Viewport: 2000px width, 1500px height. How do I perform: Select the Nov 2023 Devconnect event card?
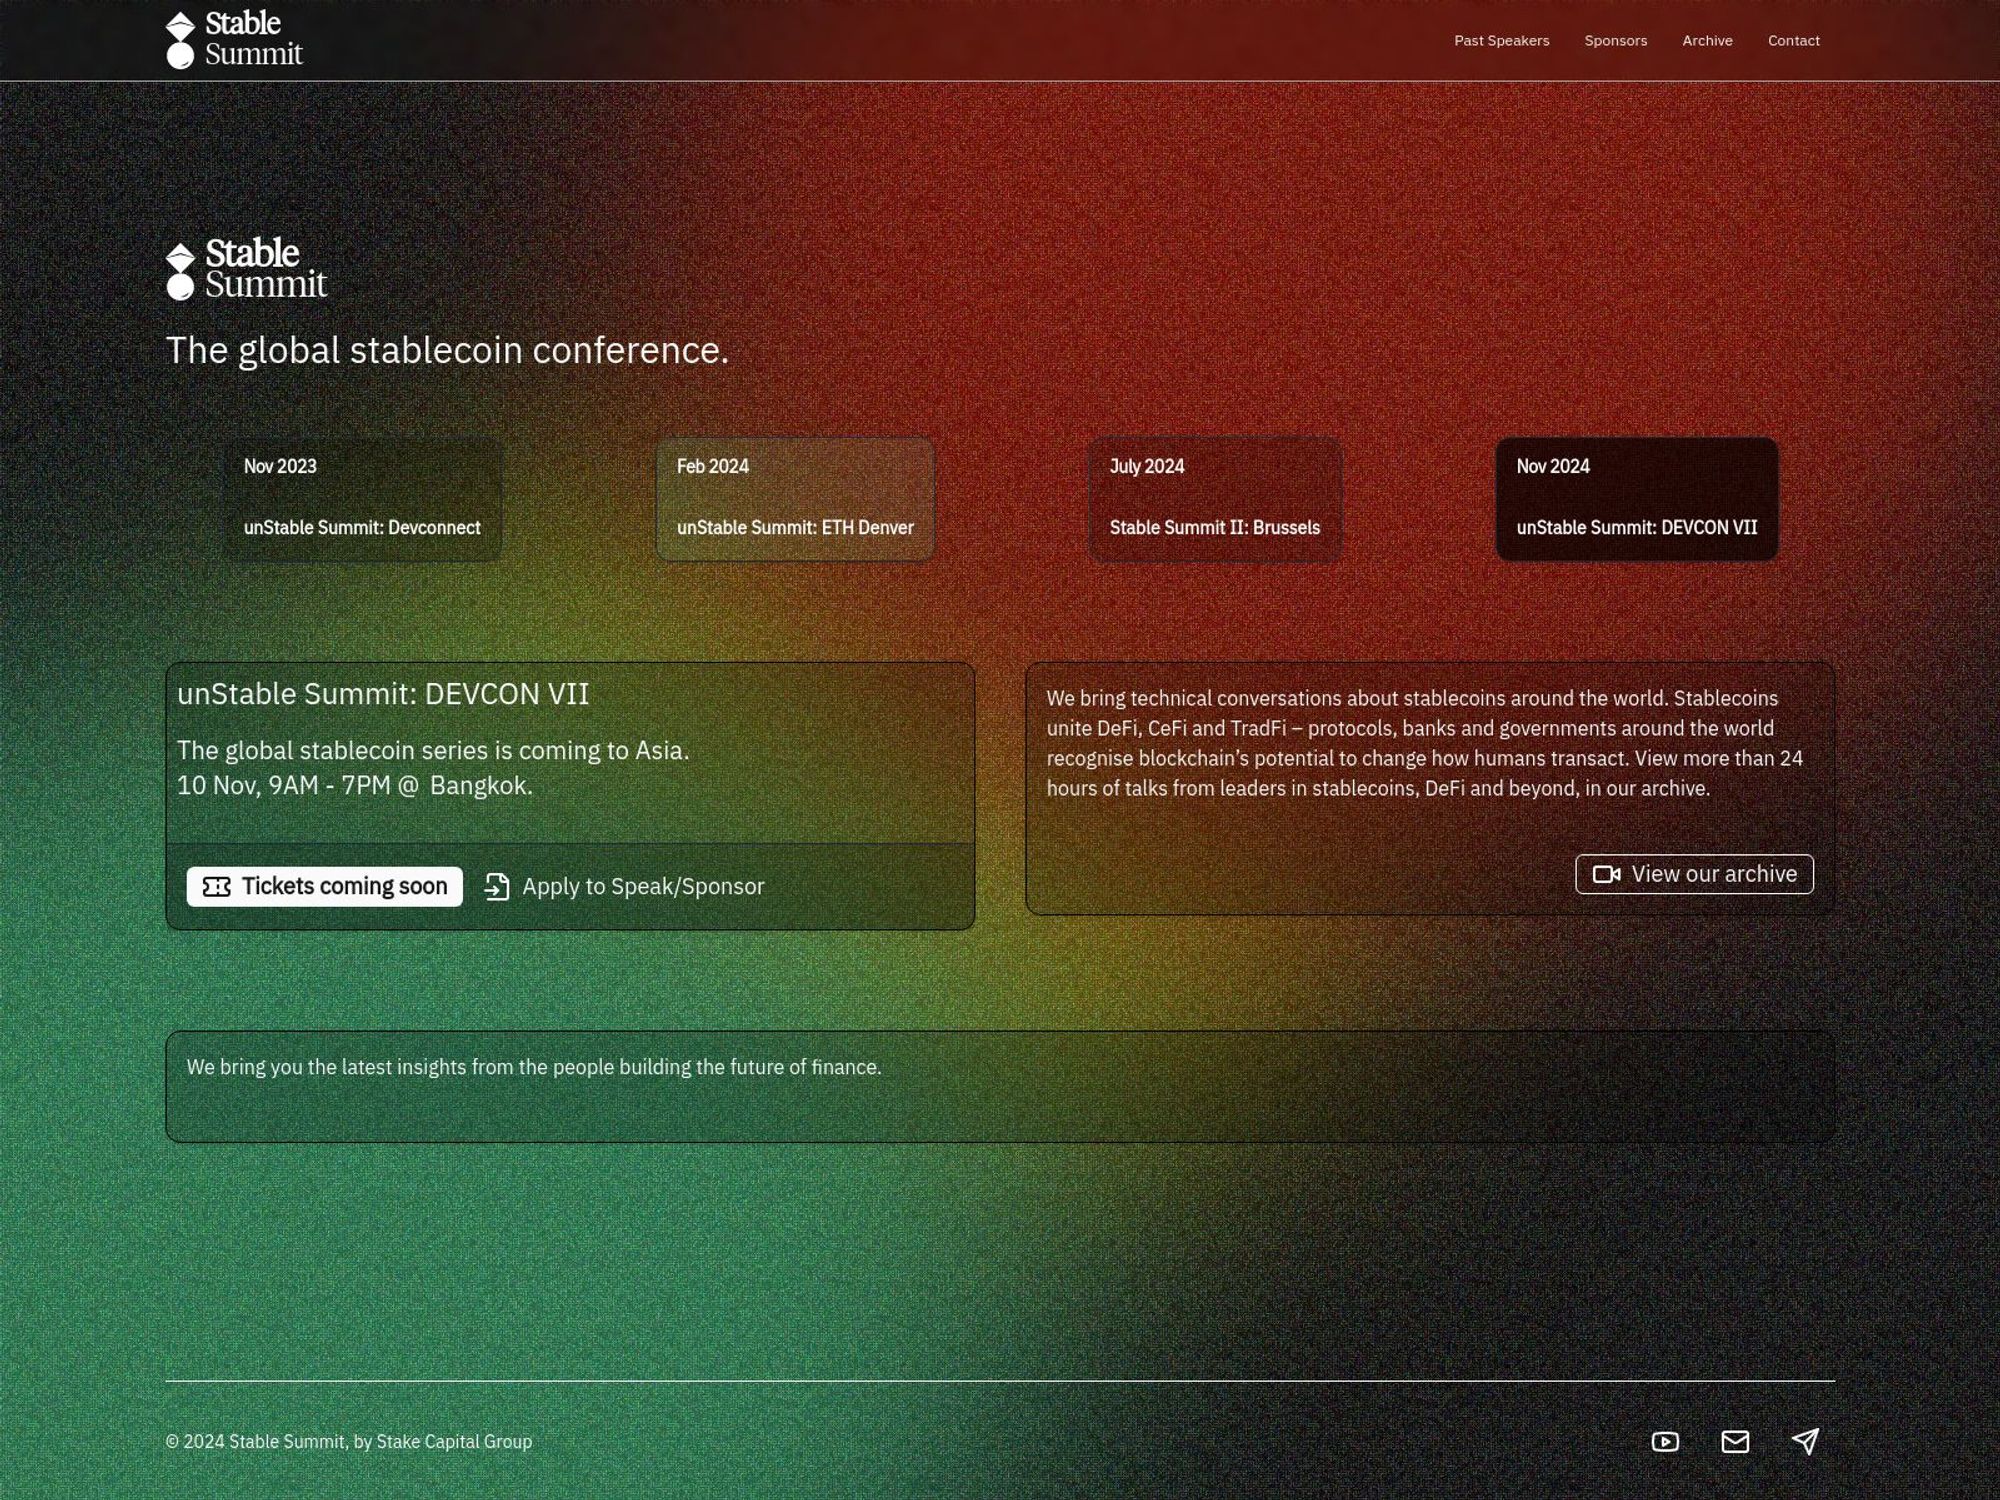pos(362,498)
